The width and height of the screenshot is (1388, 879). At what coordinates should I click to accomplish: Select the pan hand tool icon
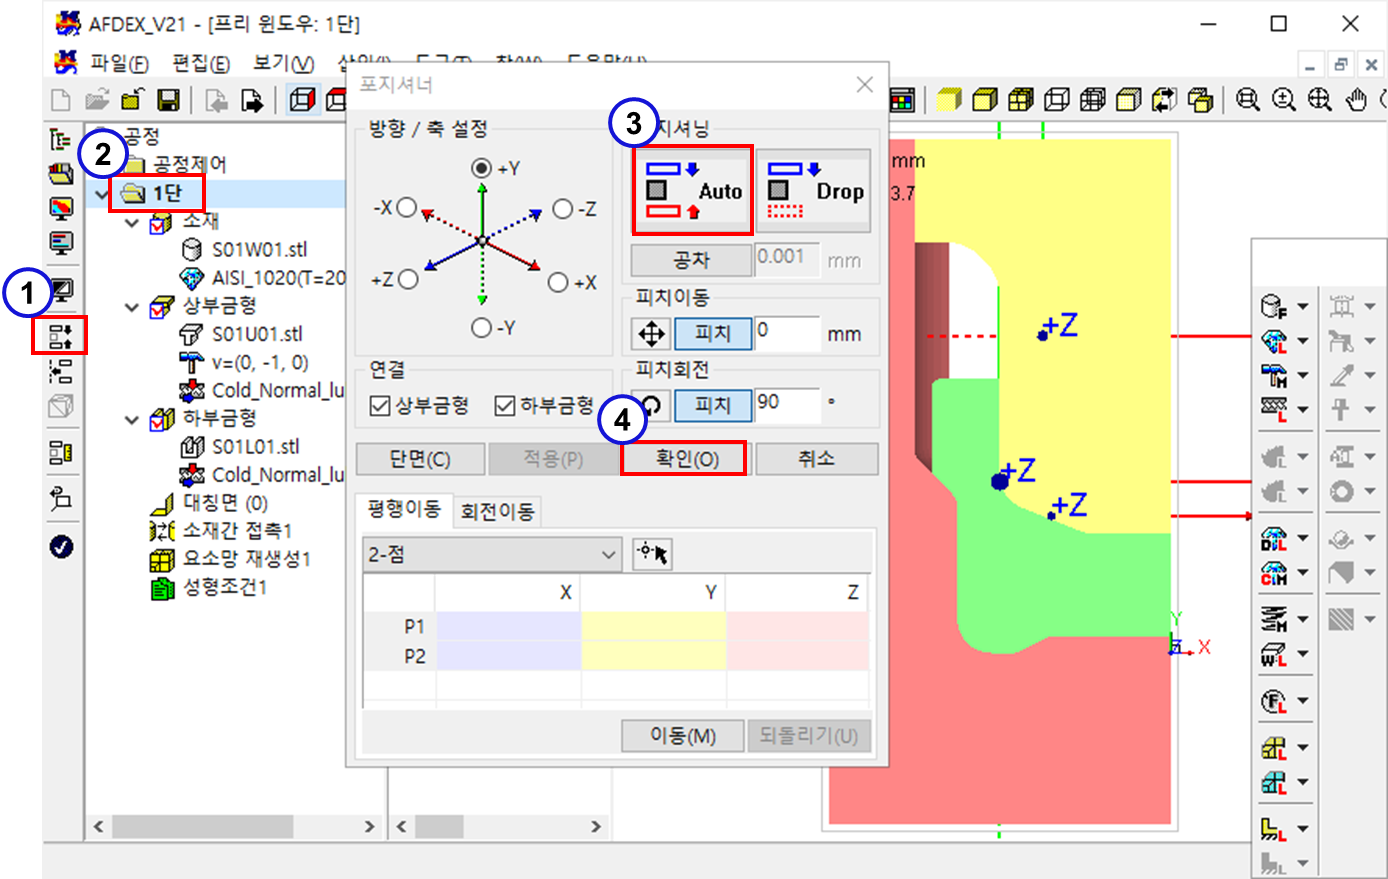coord(1355,100)
